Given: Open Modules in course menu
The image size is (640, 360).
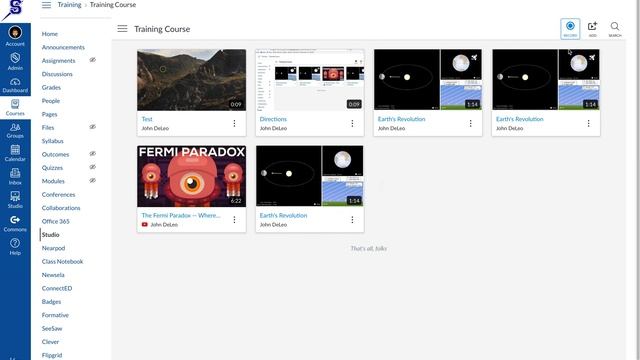Looking at the screenshot, I should (53, 181).
